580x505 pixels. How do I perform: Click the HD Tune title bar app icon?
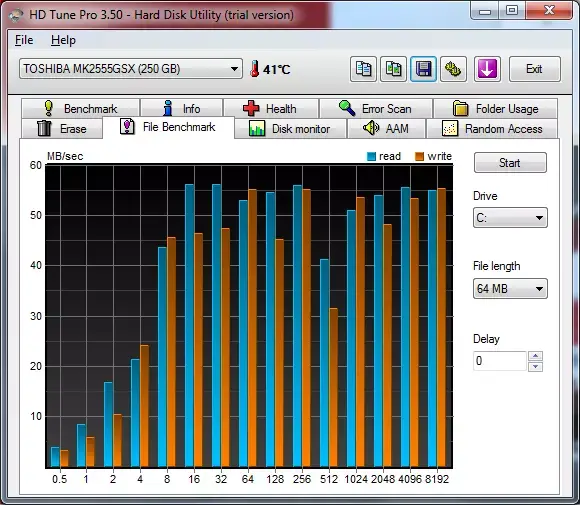(16, 15)
